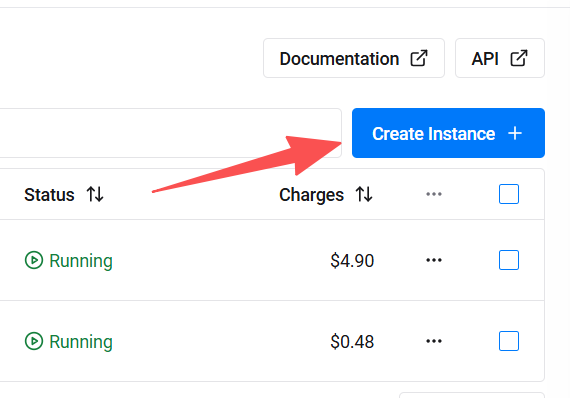This screenshot has height=398, width=570.
Task: Tick the select-all checkbox in the header
Action: (x=509, y=194)
